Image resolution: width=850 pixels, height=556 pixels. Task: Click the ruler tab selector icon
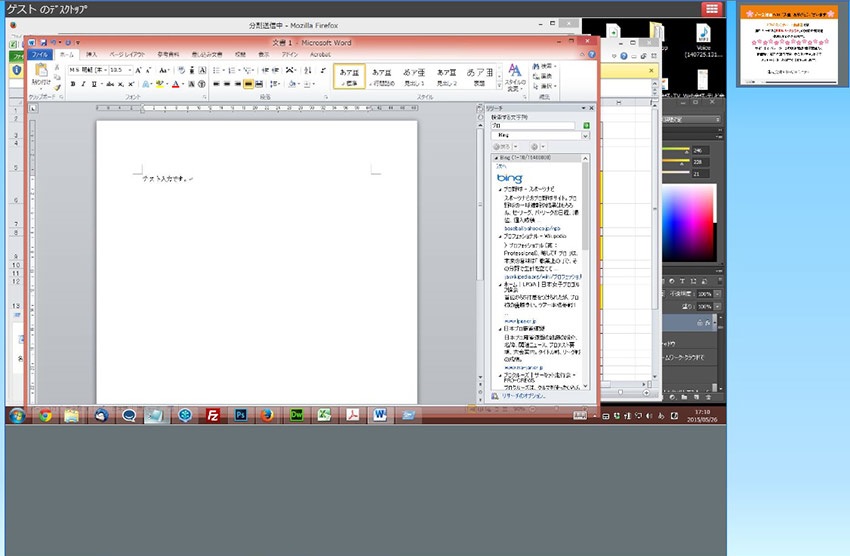(33, 108)
